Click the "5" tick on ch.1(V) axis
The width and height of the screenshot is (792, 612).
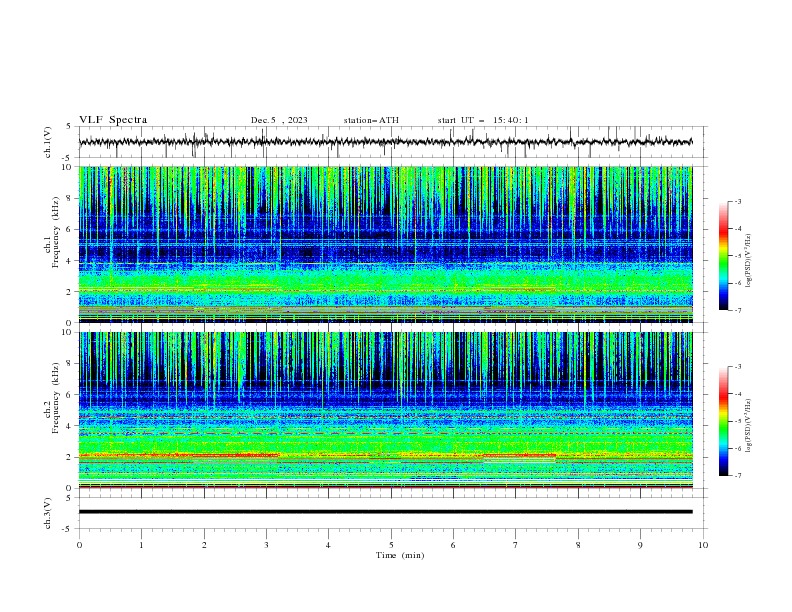point(69,127)
